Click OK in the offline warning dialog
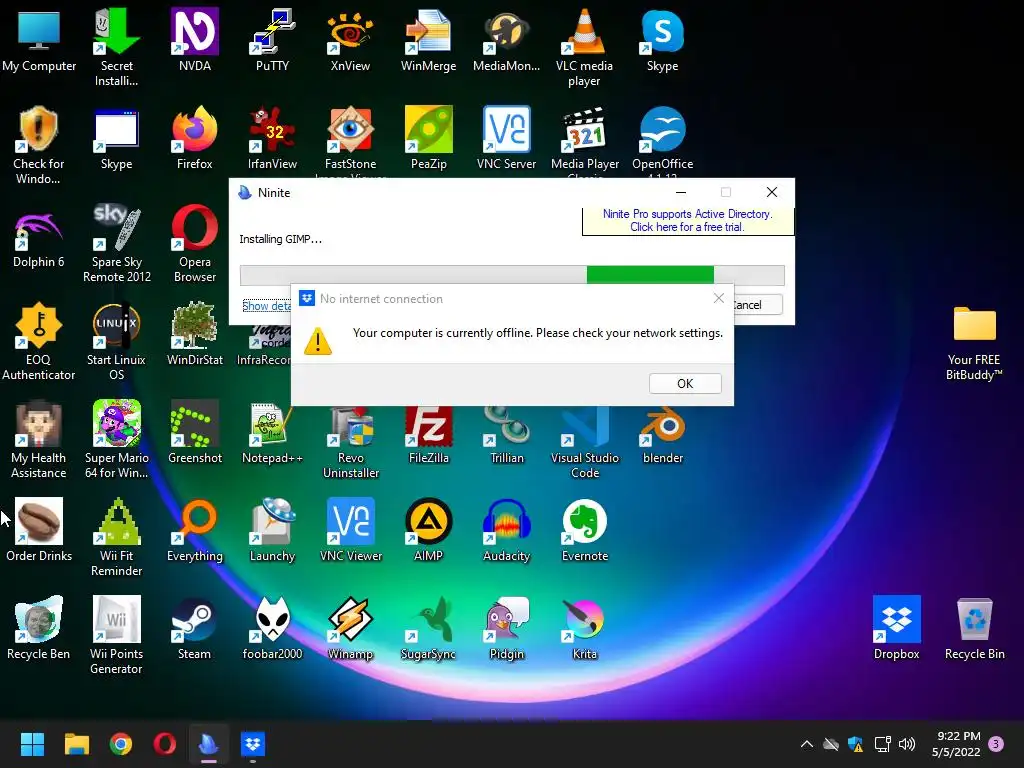 pyautogui.click(x=685, y=383)
